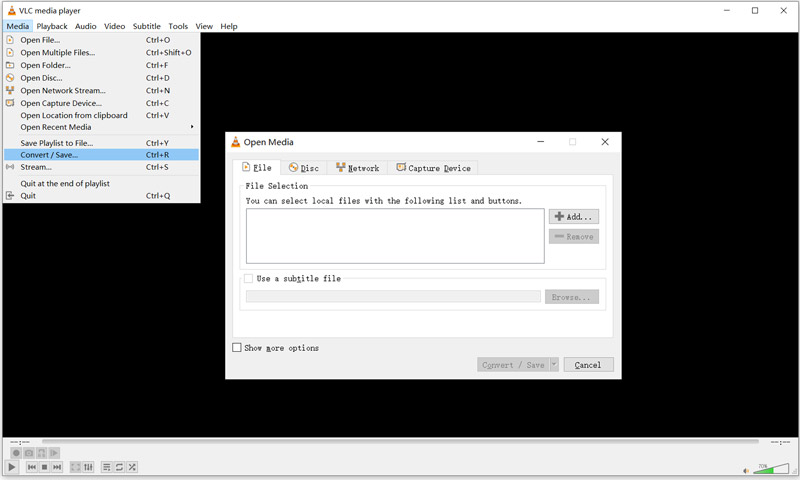The image size is (800, 480).
Task: Click the Convert / Save button
Action: click(513, 365)
